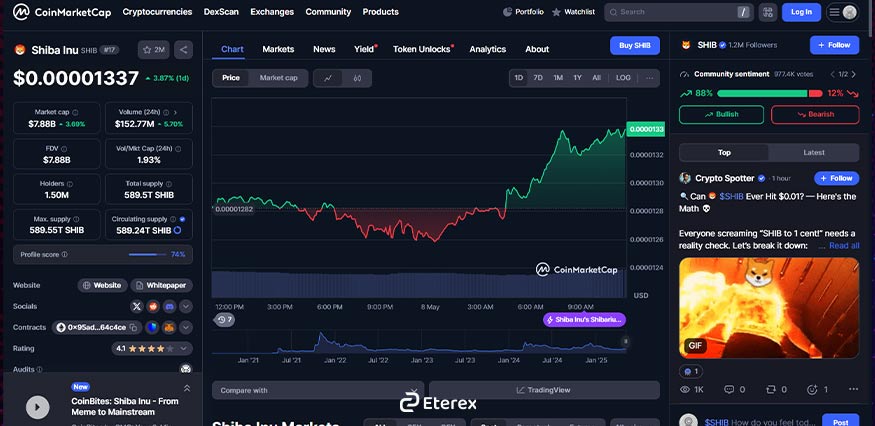Copy the 0x95ad contract address
The height and width of the screenshot is (426, 875).
click(133, 327)
